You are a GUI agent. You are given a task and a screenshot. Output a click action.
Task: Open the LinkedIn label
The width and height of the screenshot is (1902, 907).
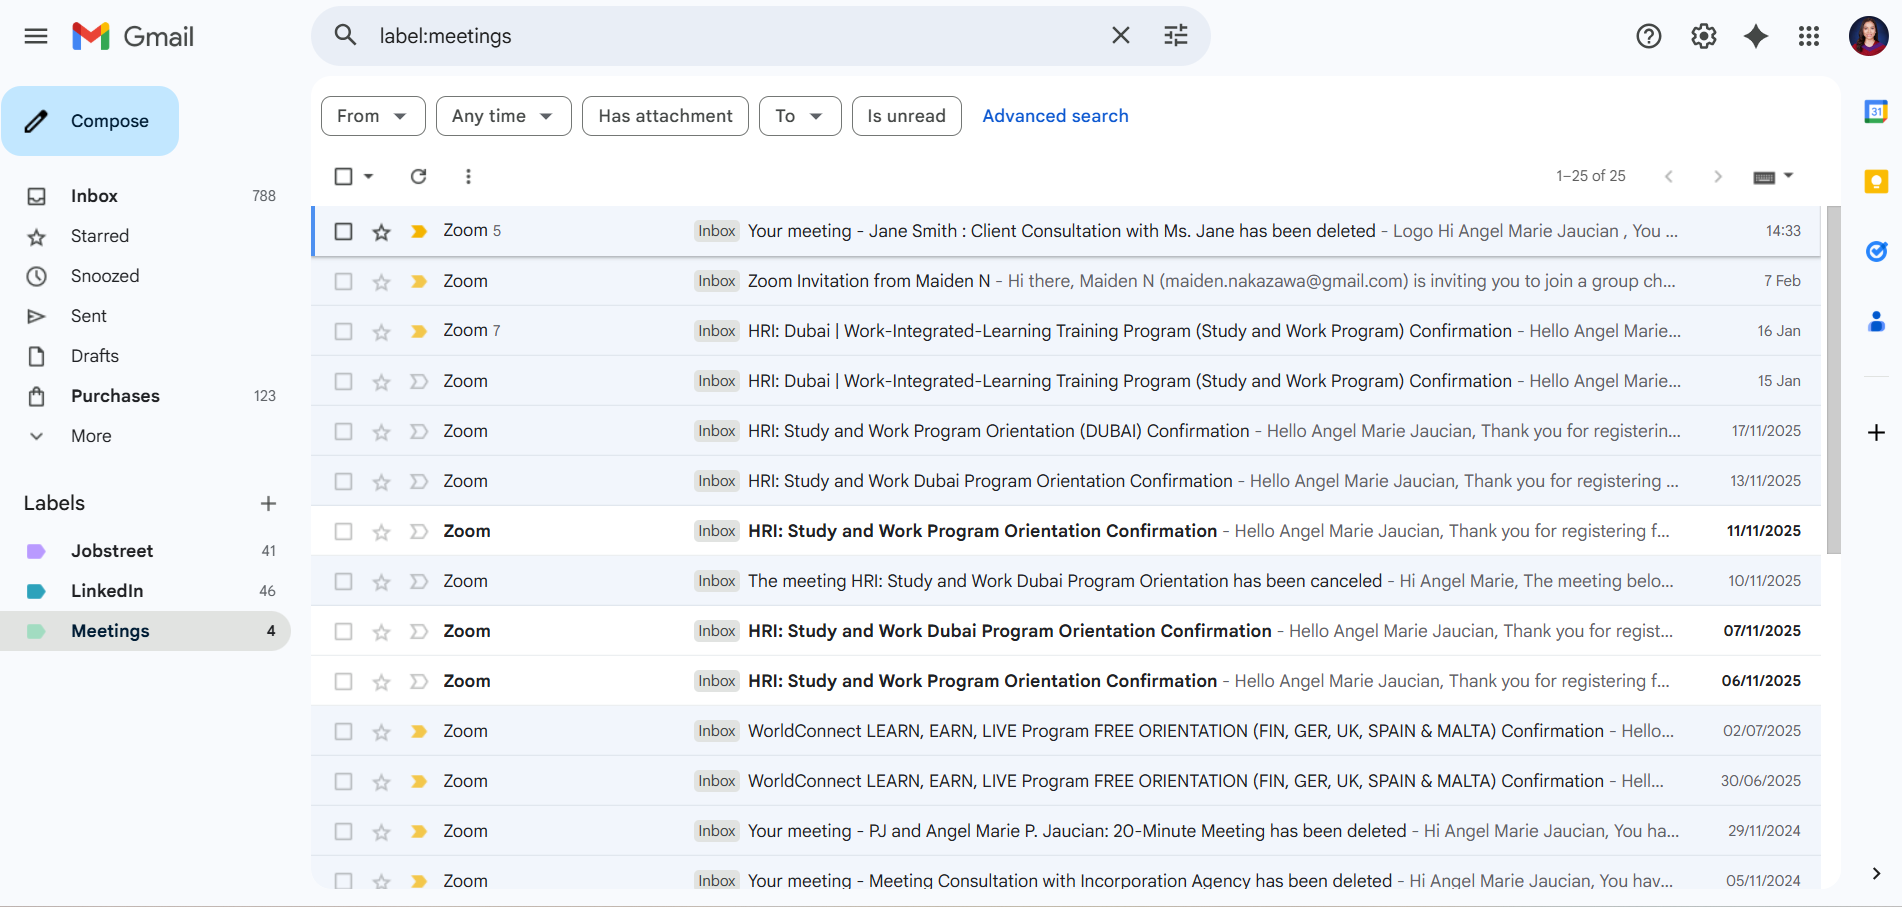coord(107,591)
